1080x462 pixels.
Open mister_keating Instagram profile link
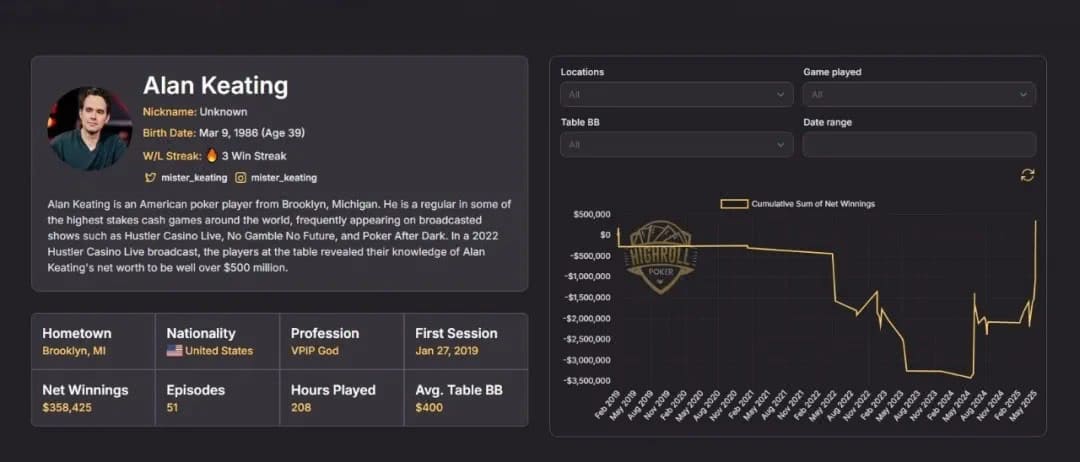point(284,178)
